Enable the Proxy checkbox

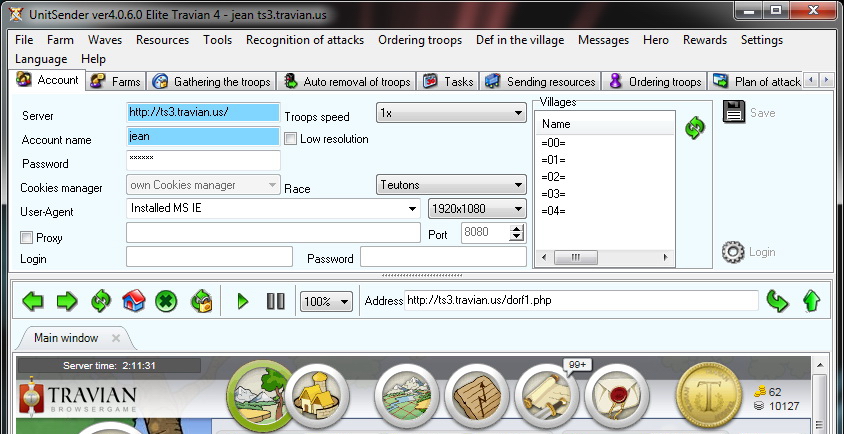[26, 237]
